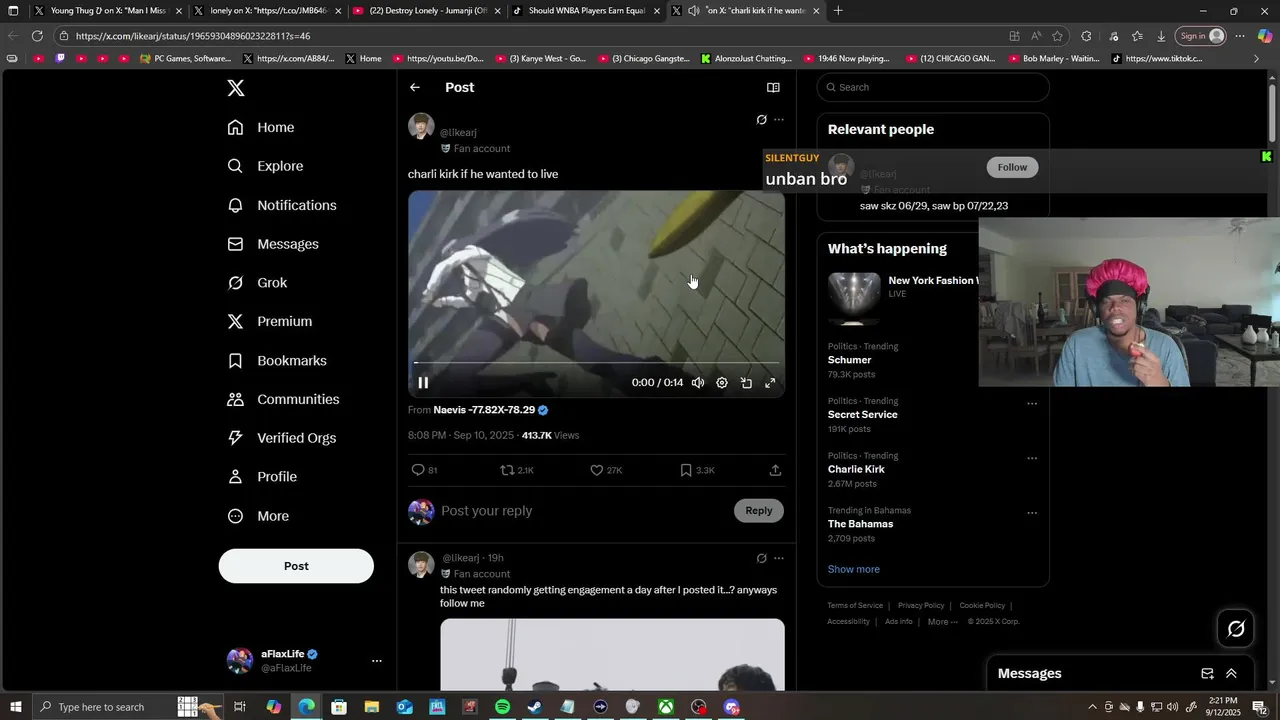Open a new browser tab
Image resolution: width=1280 pixels, height=720 pixels.
[x=838, y=11]
